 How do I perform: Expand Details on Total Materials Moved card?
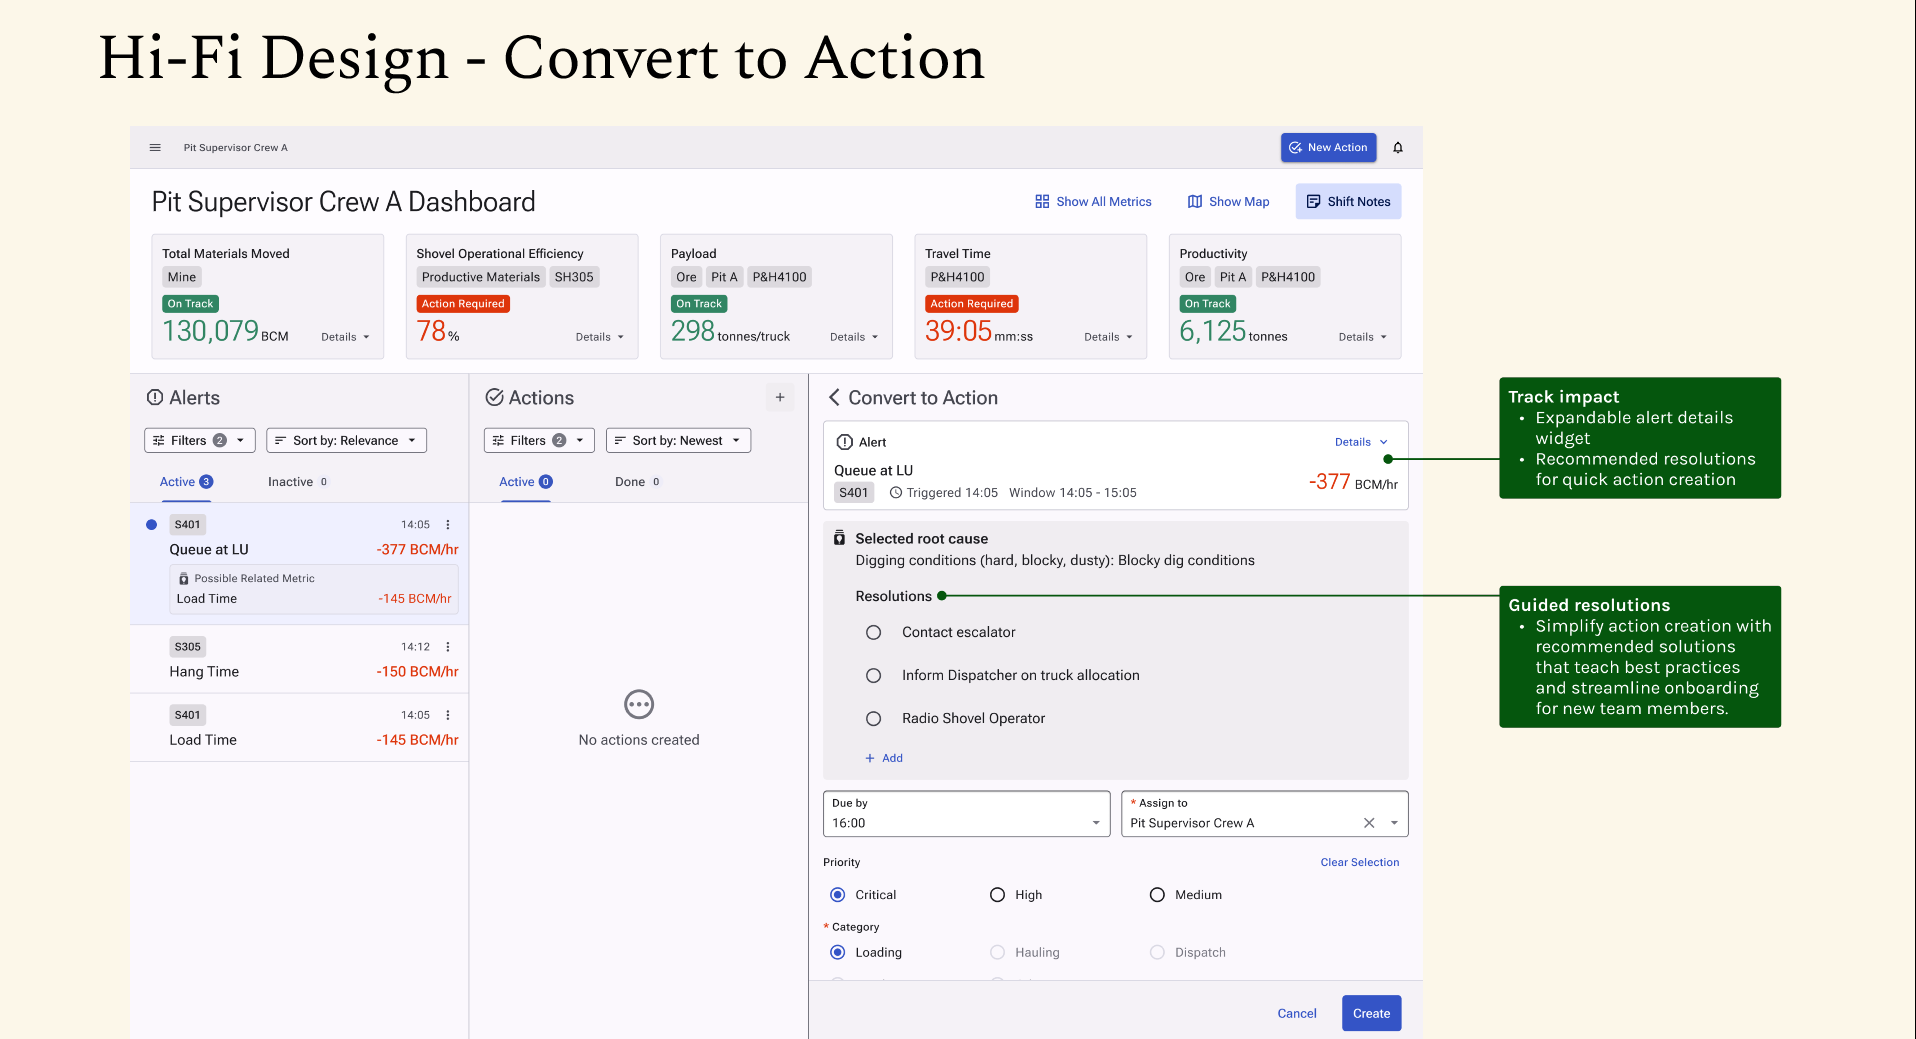(x=345, y=337)
